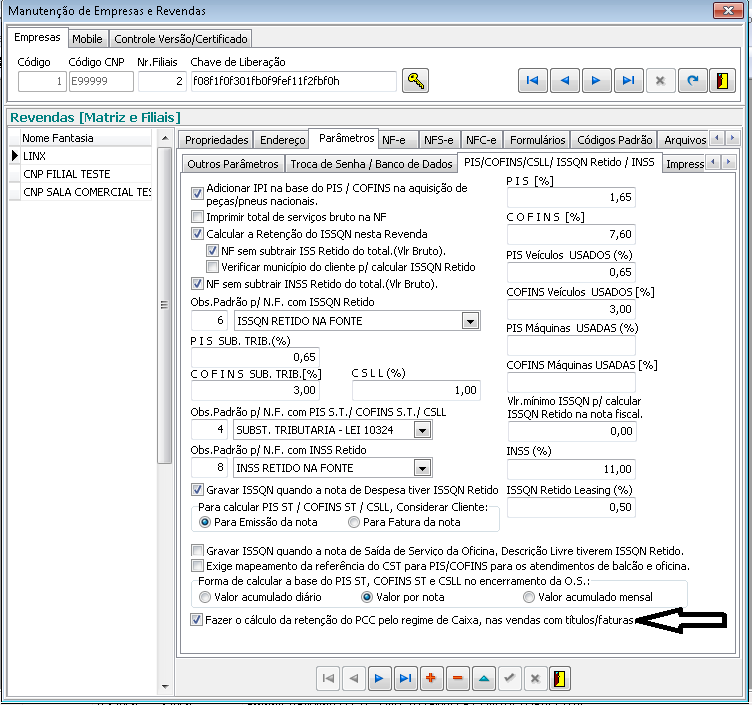The width and height of the screenshot is (752, 705).
Task: Open the 'ISSQN RETIDO NA FONTE' dropdown
Action: 470,321
